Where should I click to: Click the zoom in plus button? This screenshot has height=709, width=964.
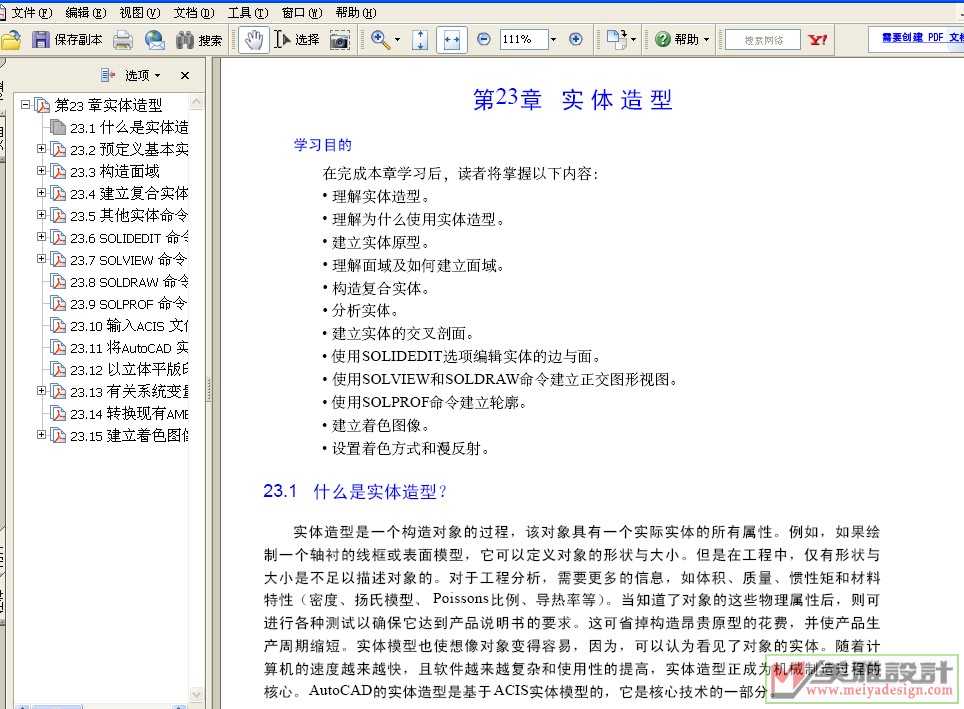575,40
